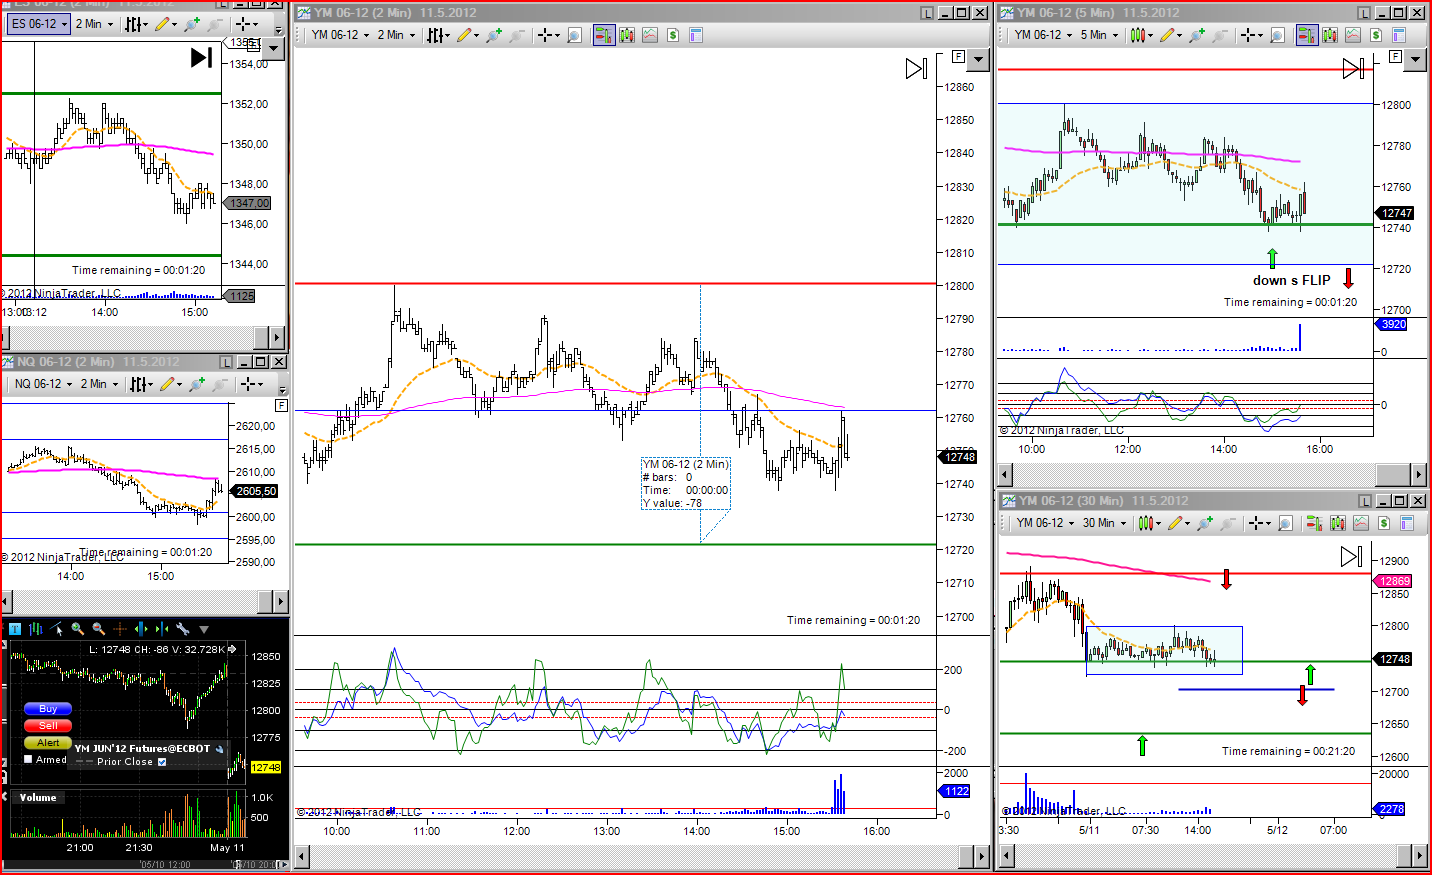Viewport: 1432px width, 875px height.
Task: Open strategies dollar icon in YM 2 Min toolbar
Action: [673, 35]
